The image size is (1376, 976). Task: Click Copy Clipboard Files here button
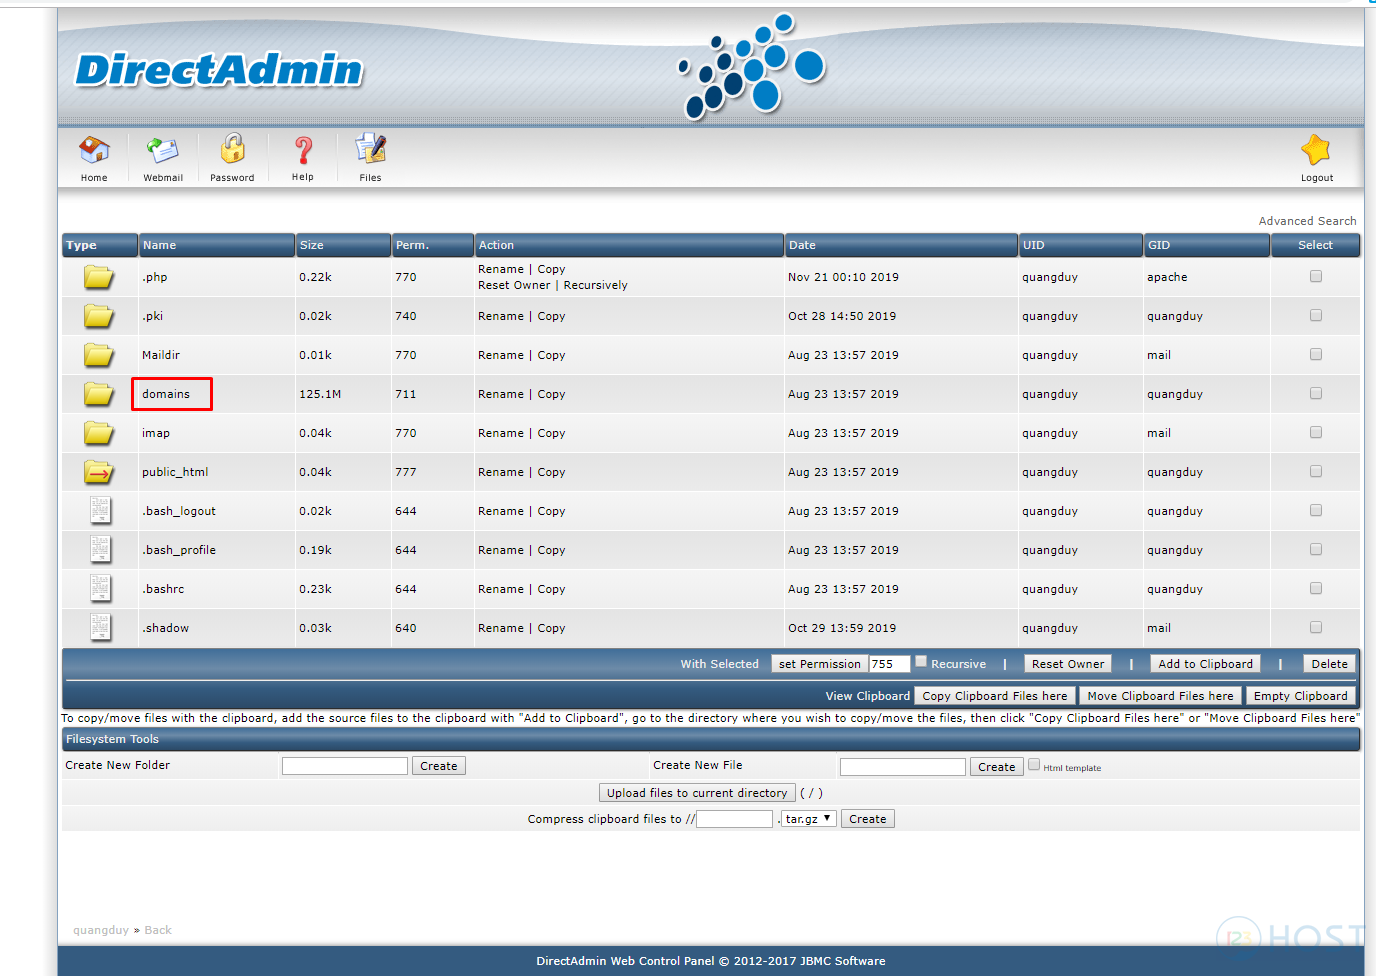click(995, 696)
